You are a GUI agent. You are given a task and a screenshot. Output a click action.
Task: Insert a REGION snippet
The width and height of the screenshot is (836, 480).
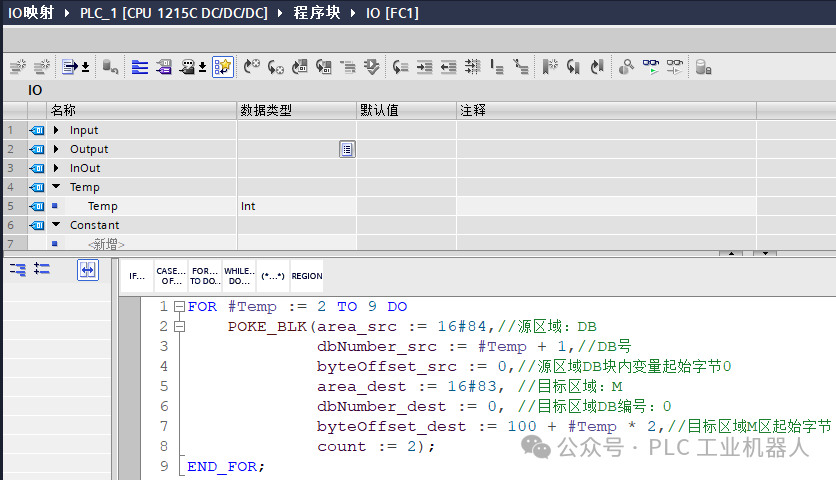click(307, 276)
